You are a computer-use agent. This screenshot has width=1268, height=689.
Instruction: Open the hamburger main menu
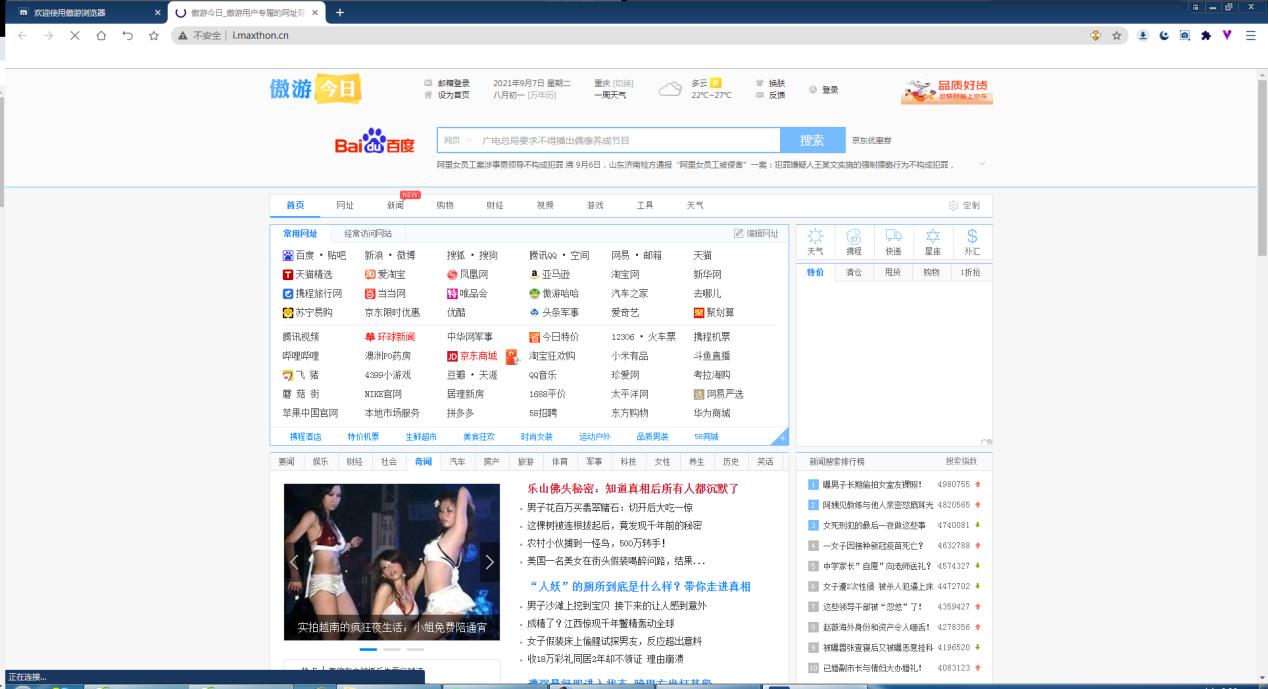tap(1250, 35)
